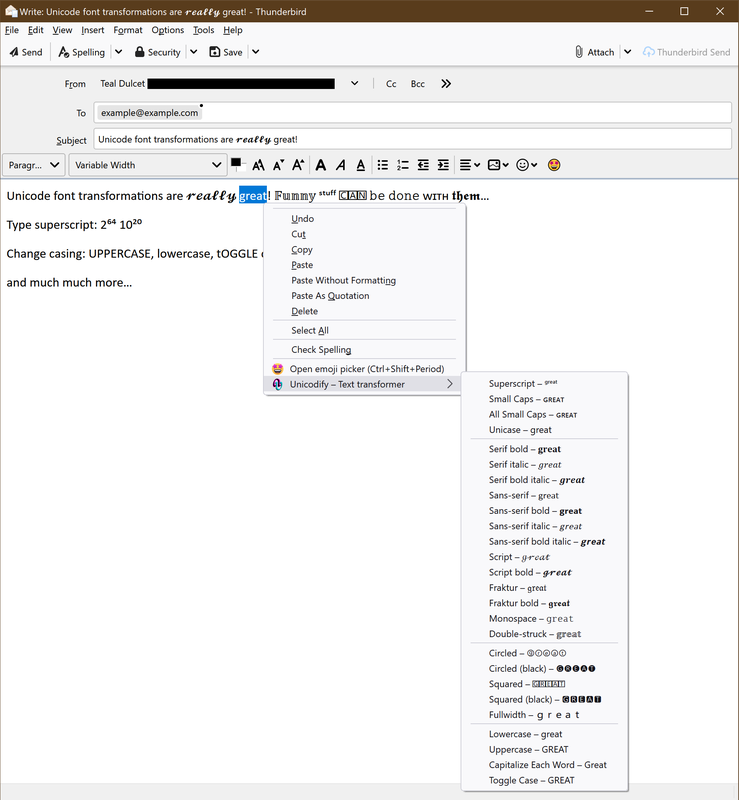Open the Edit menu
The height and width of the screenshot is (800, 739).
click(36, 30)
